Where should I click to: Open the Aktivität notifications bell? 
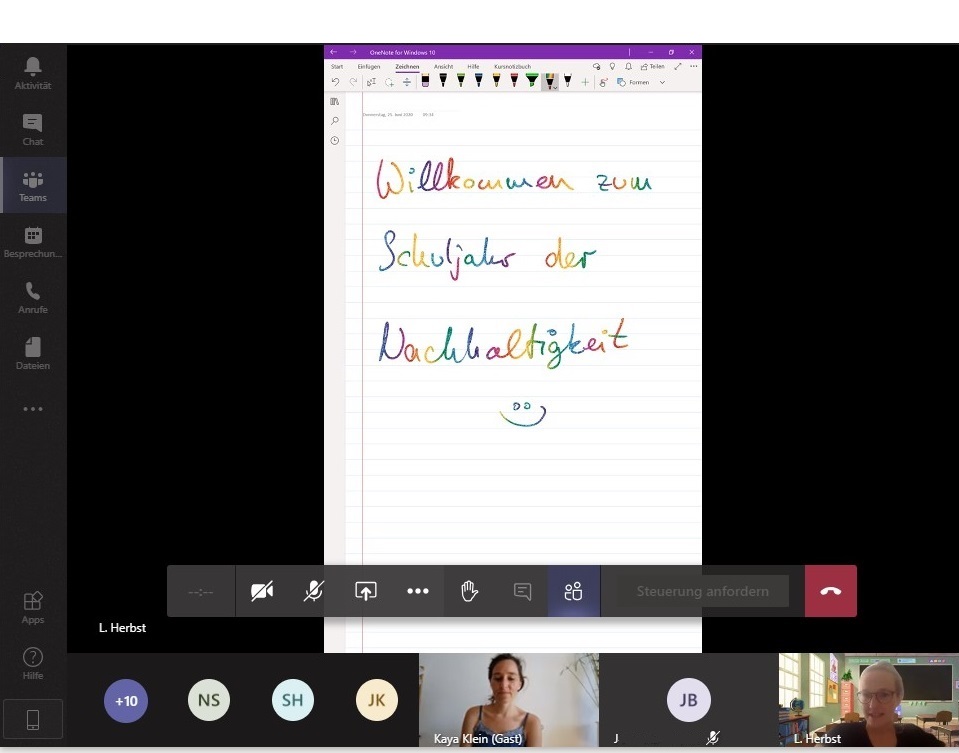[33, 73]
